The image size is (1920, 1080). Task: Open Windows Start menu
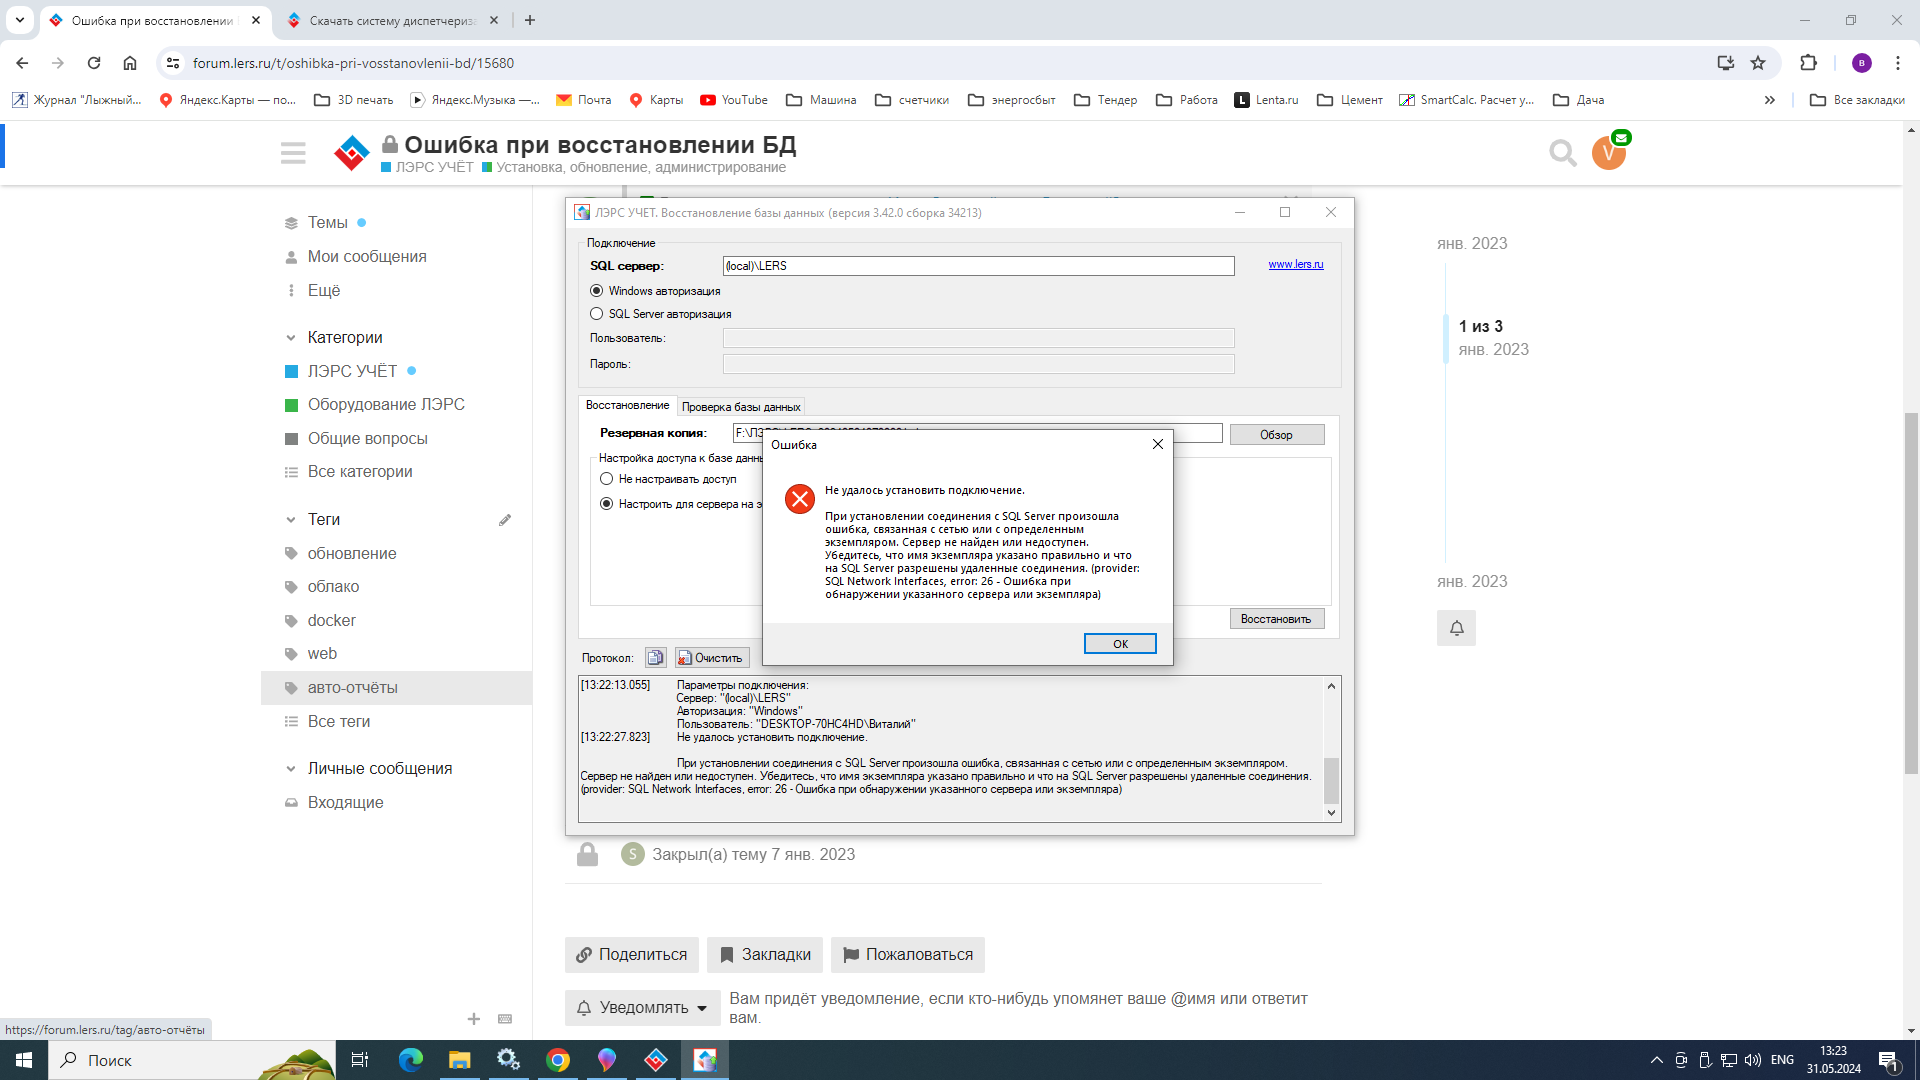pyautogui.click(x=24, y=1060)
